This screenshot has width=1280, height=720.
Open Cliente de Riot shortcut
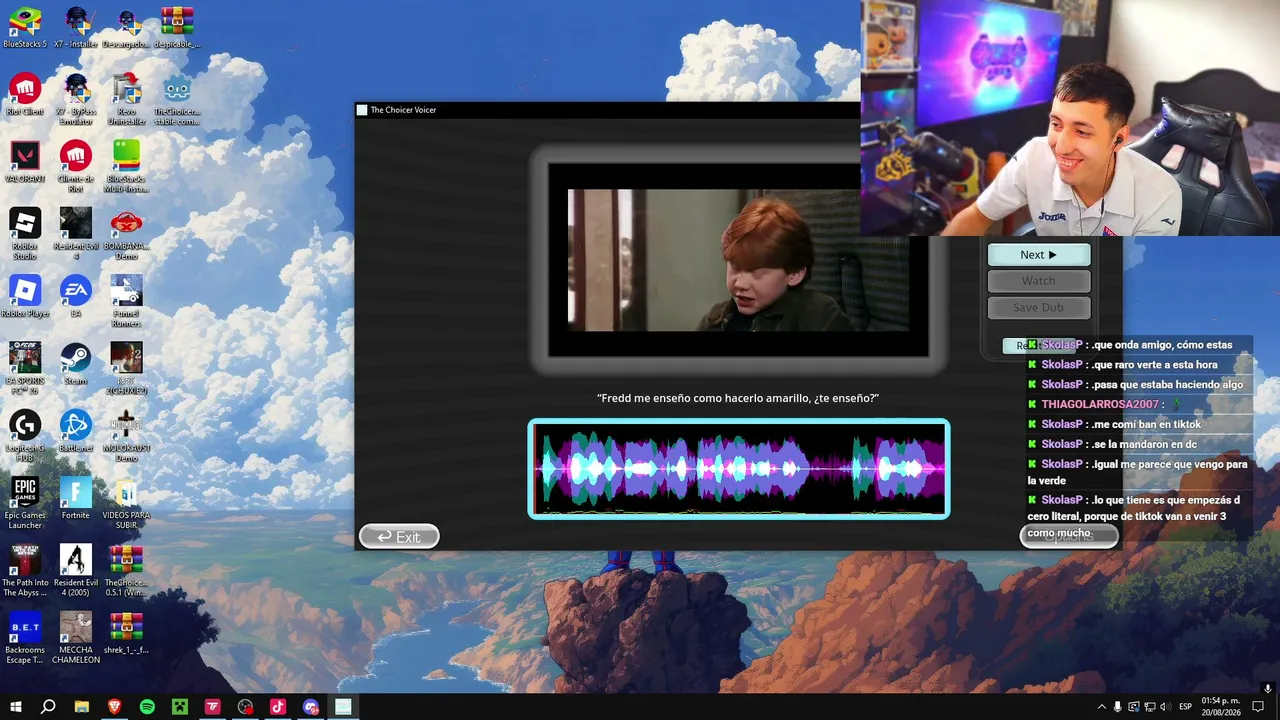click(76, 166)
